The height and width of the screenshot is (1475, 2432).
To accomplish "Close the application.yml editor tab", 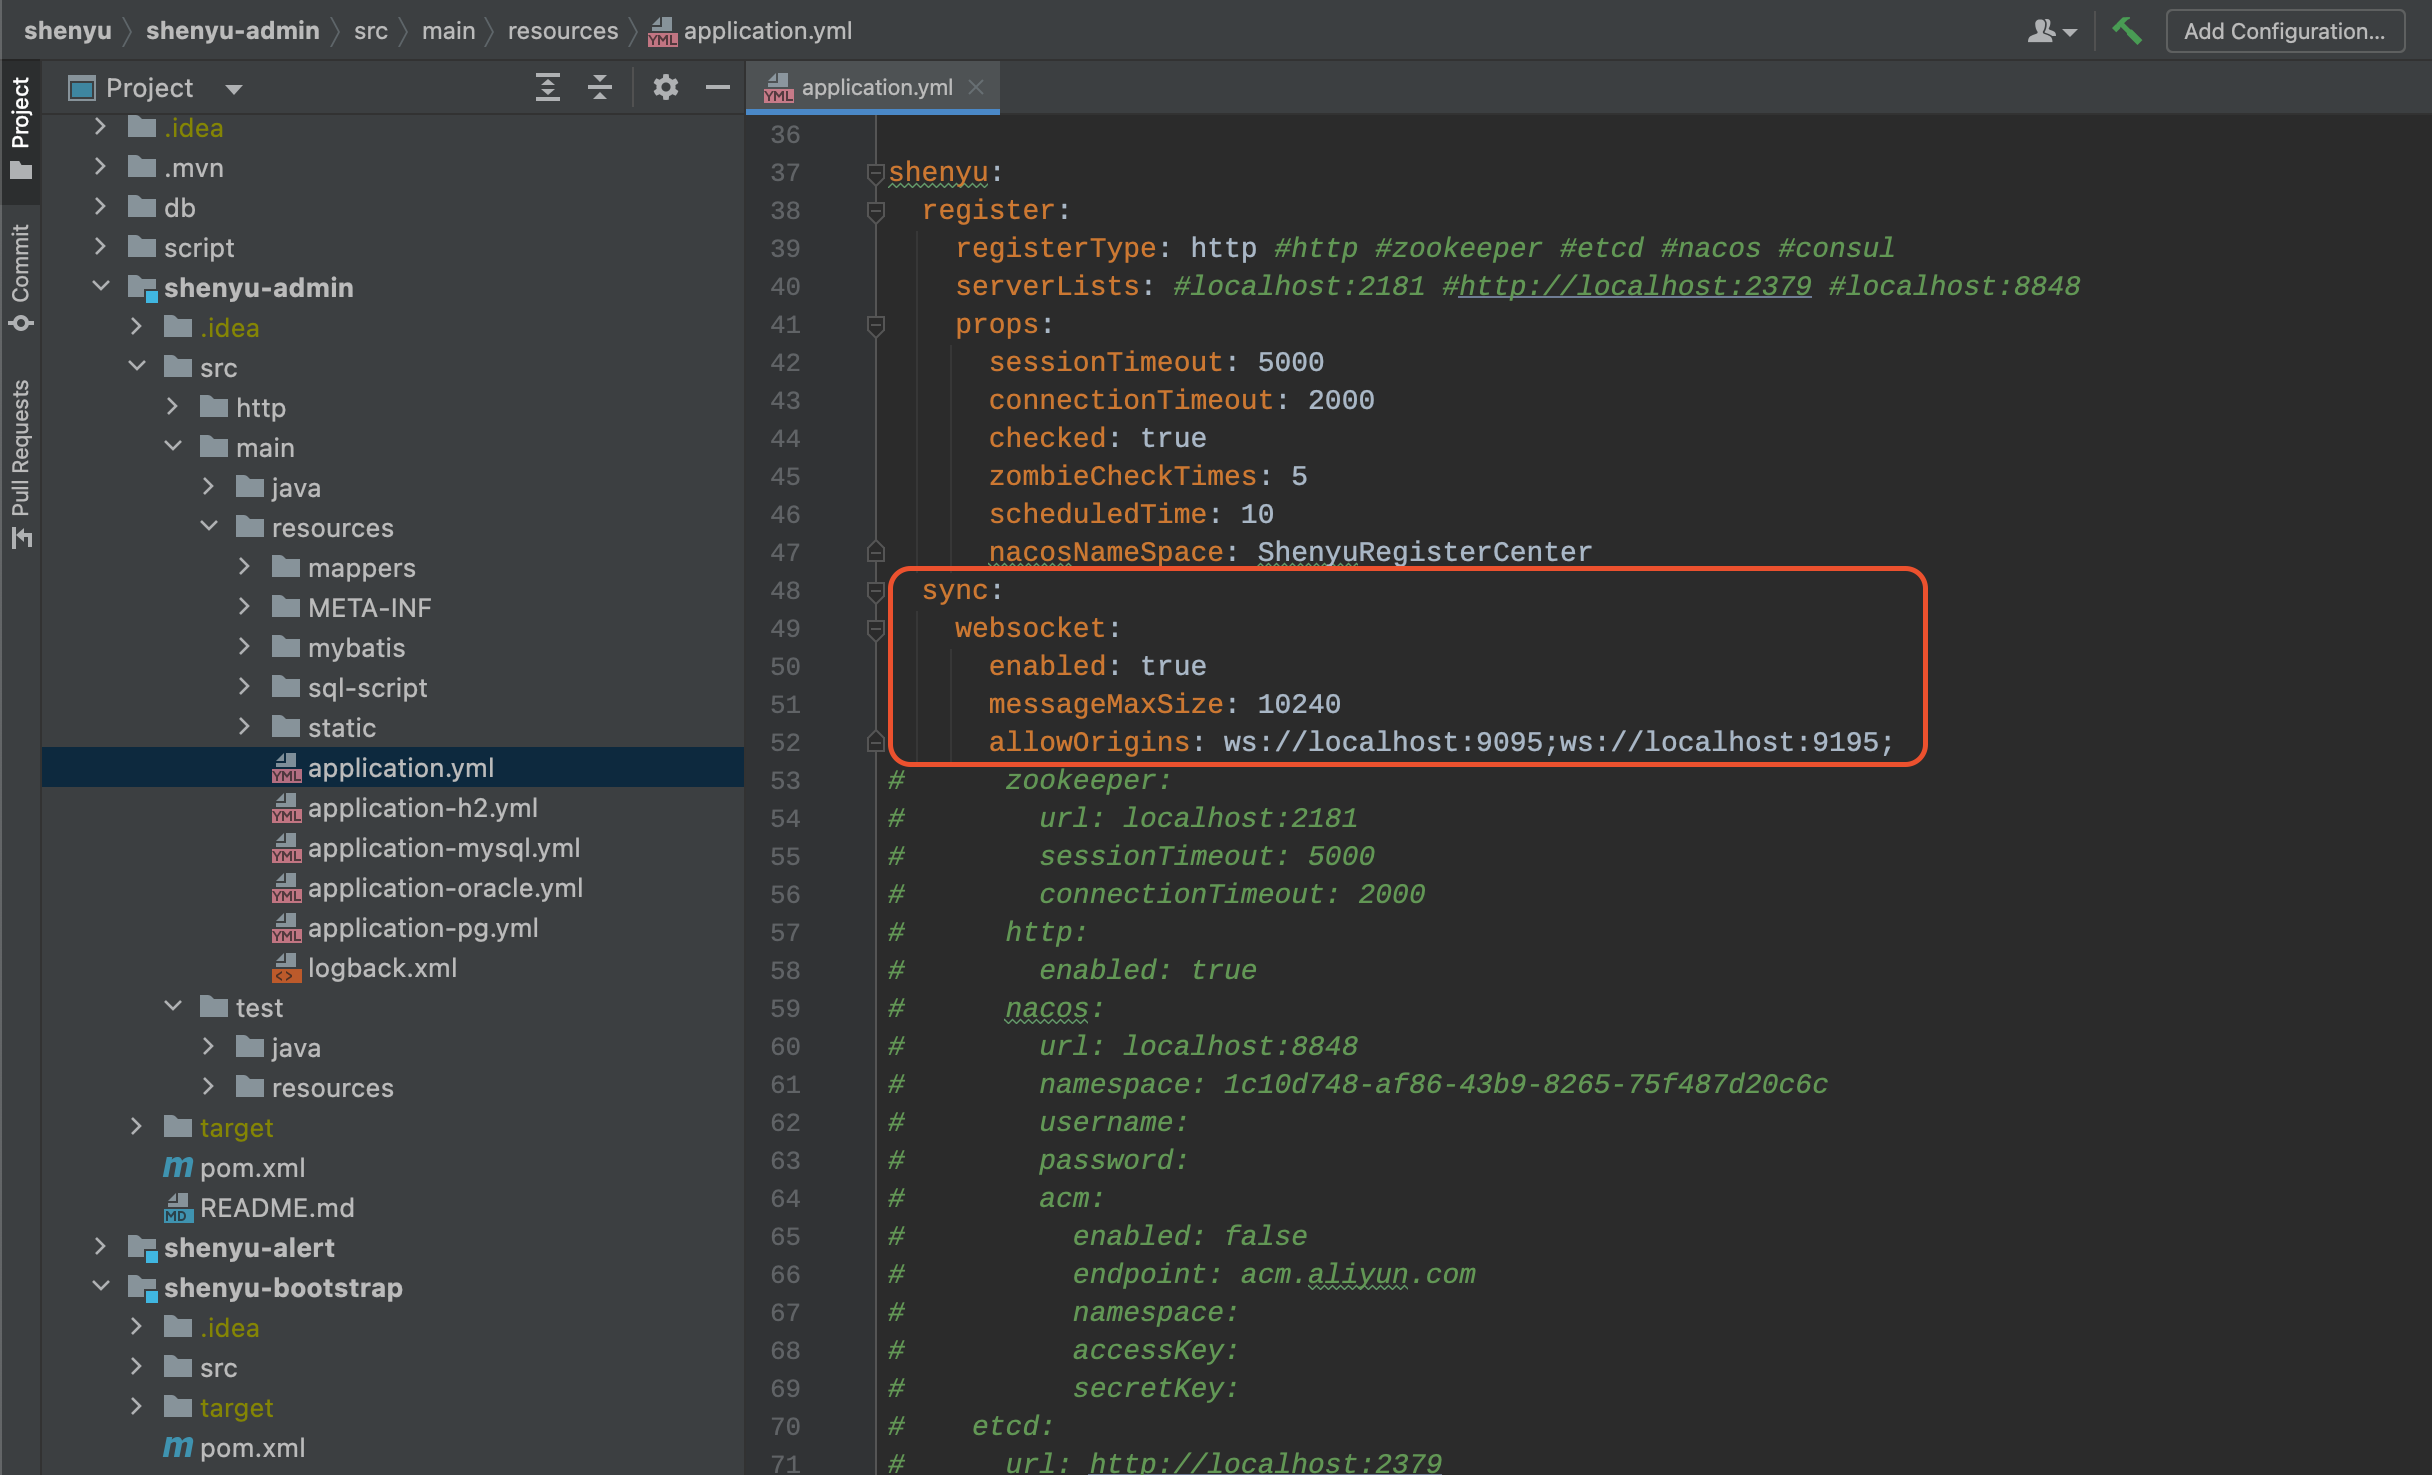I will [x=977, y=88].
